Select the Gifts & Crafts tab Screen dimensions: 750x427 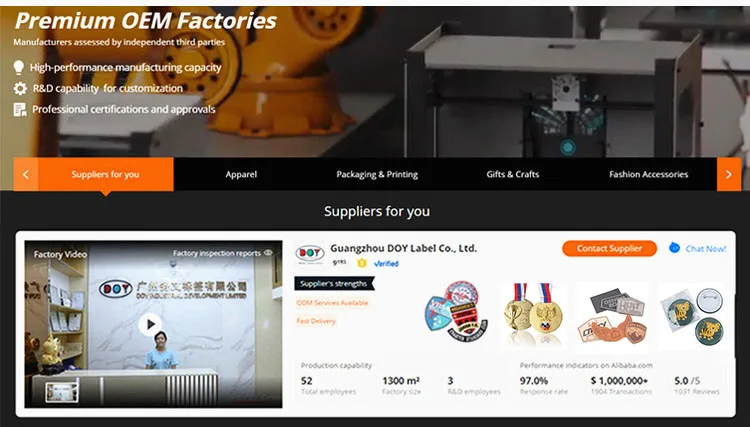click(x=513, y=175)
